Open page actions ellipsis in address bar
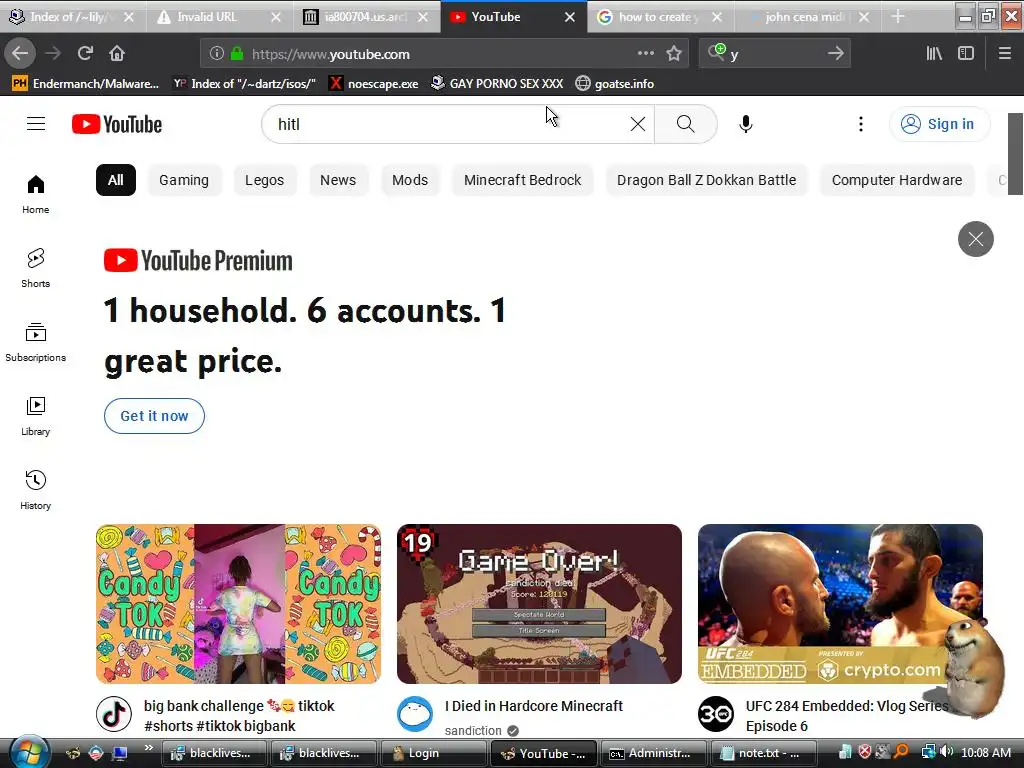Viewport: 1024px width, 768px height. [x=645, y=54]
